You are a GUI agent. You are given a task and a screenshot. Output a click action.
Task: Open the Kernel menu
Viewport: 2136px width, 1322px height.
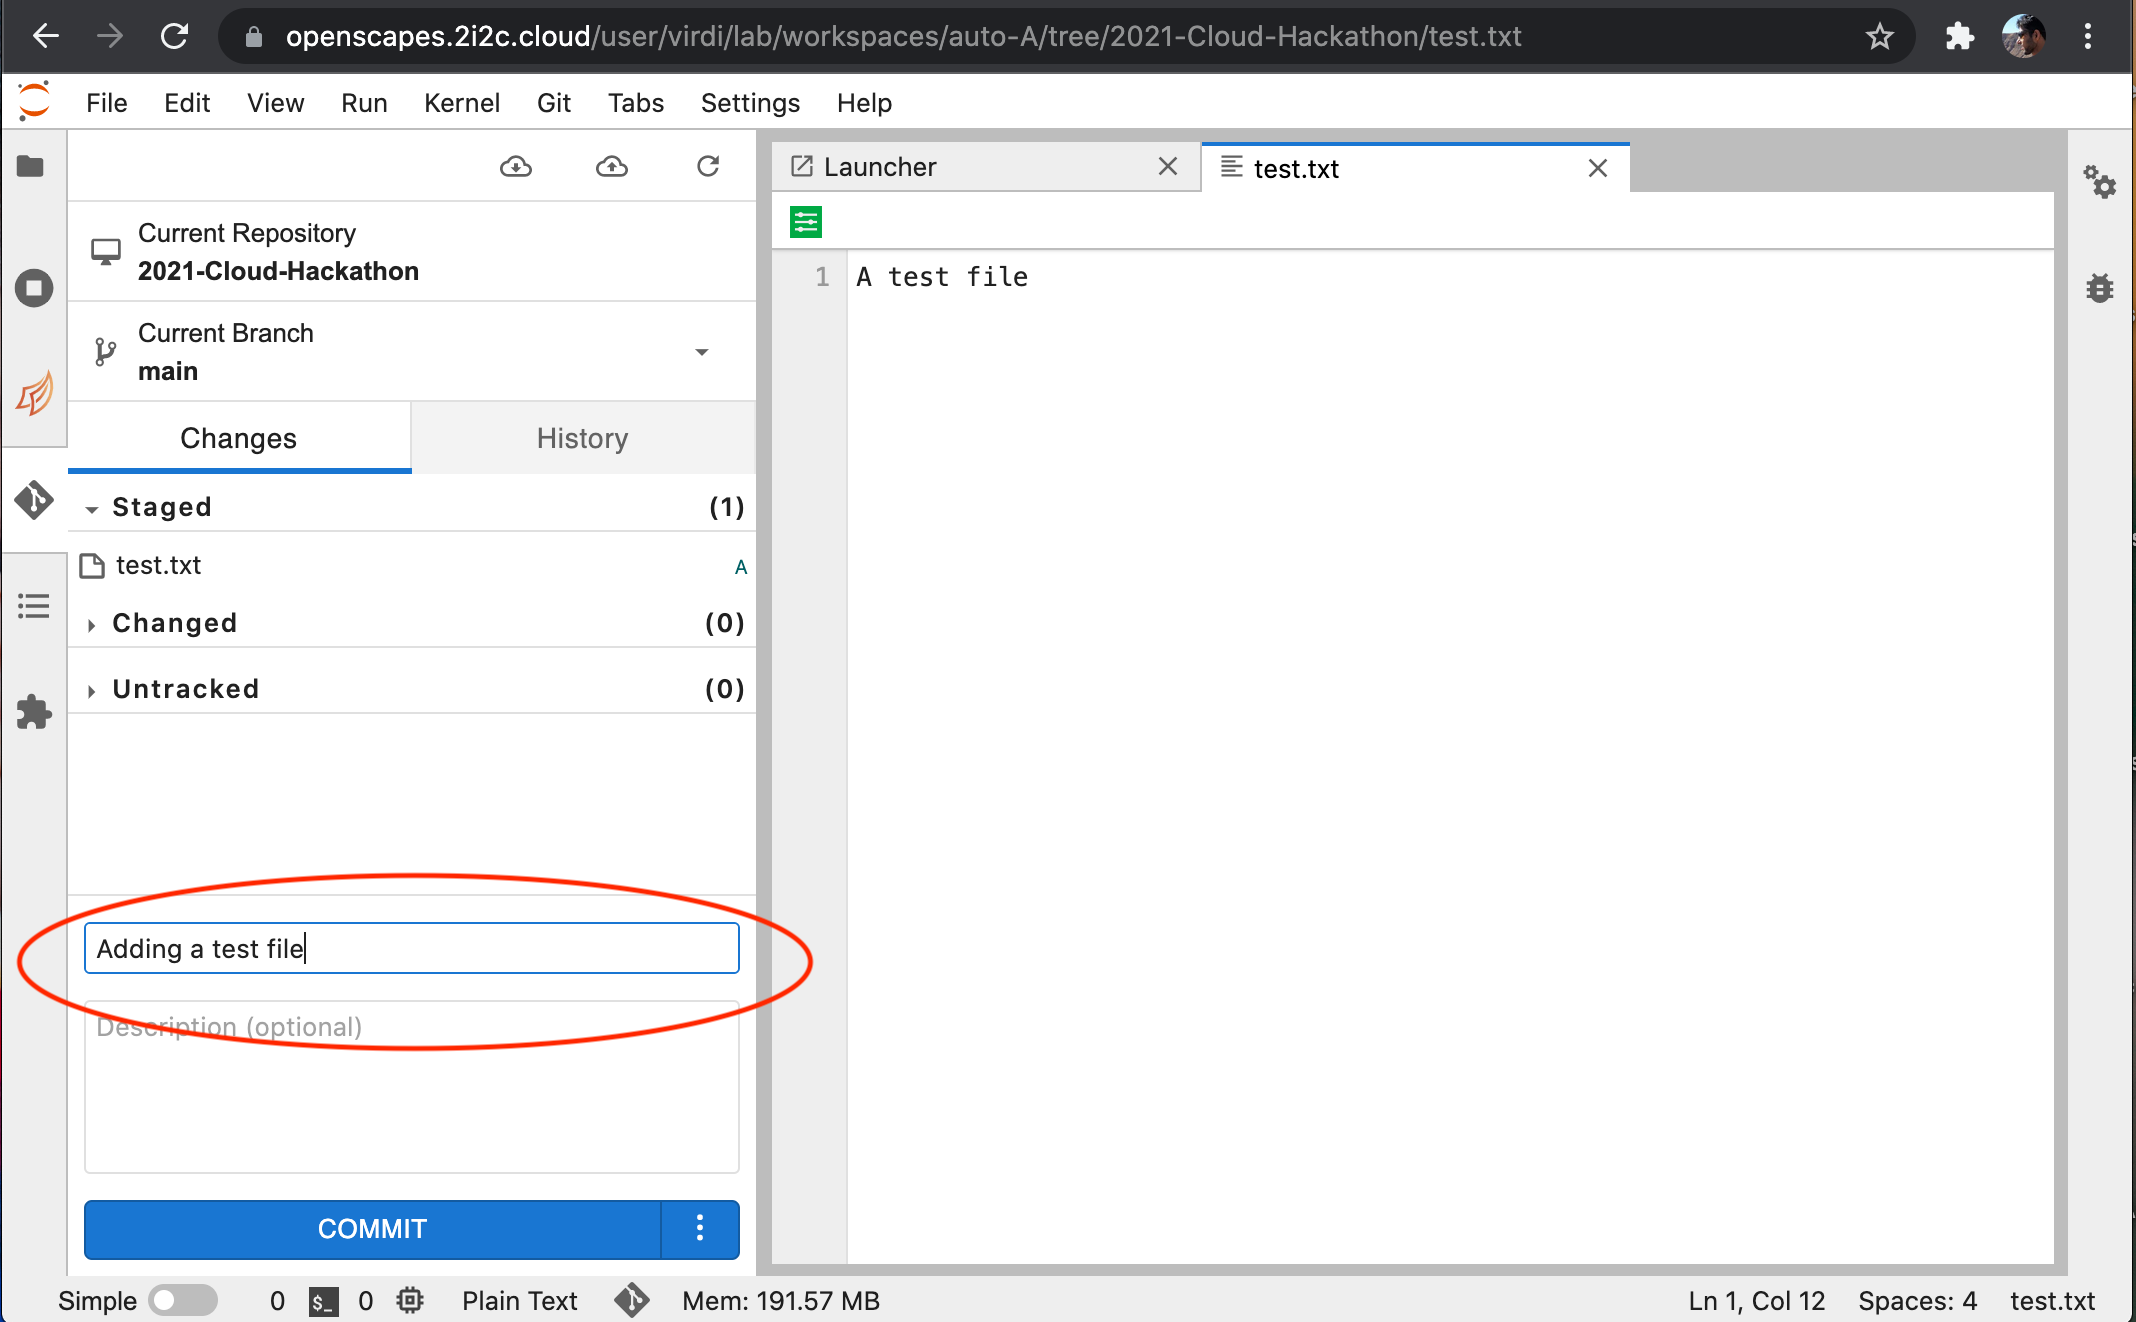461,103
